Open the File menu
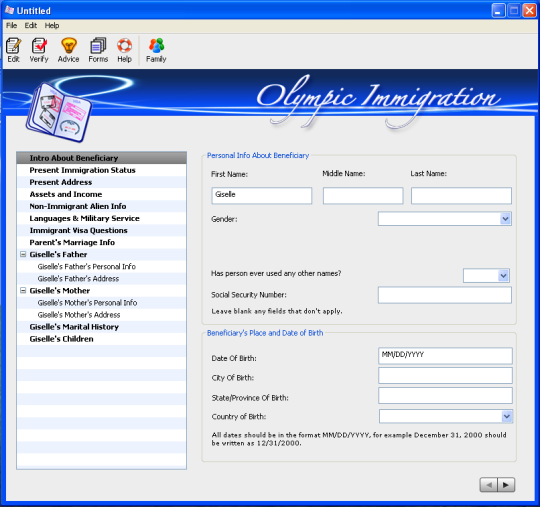 point(11,25)
